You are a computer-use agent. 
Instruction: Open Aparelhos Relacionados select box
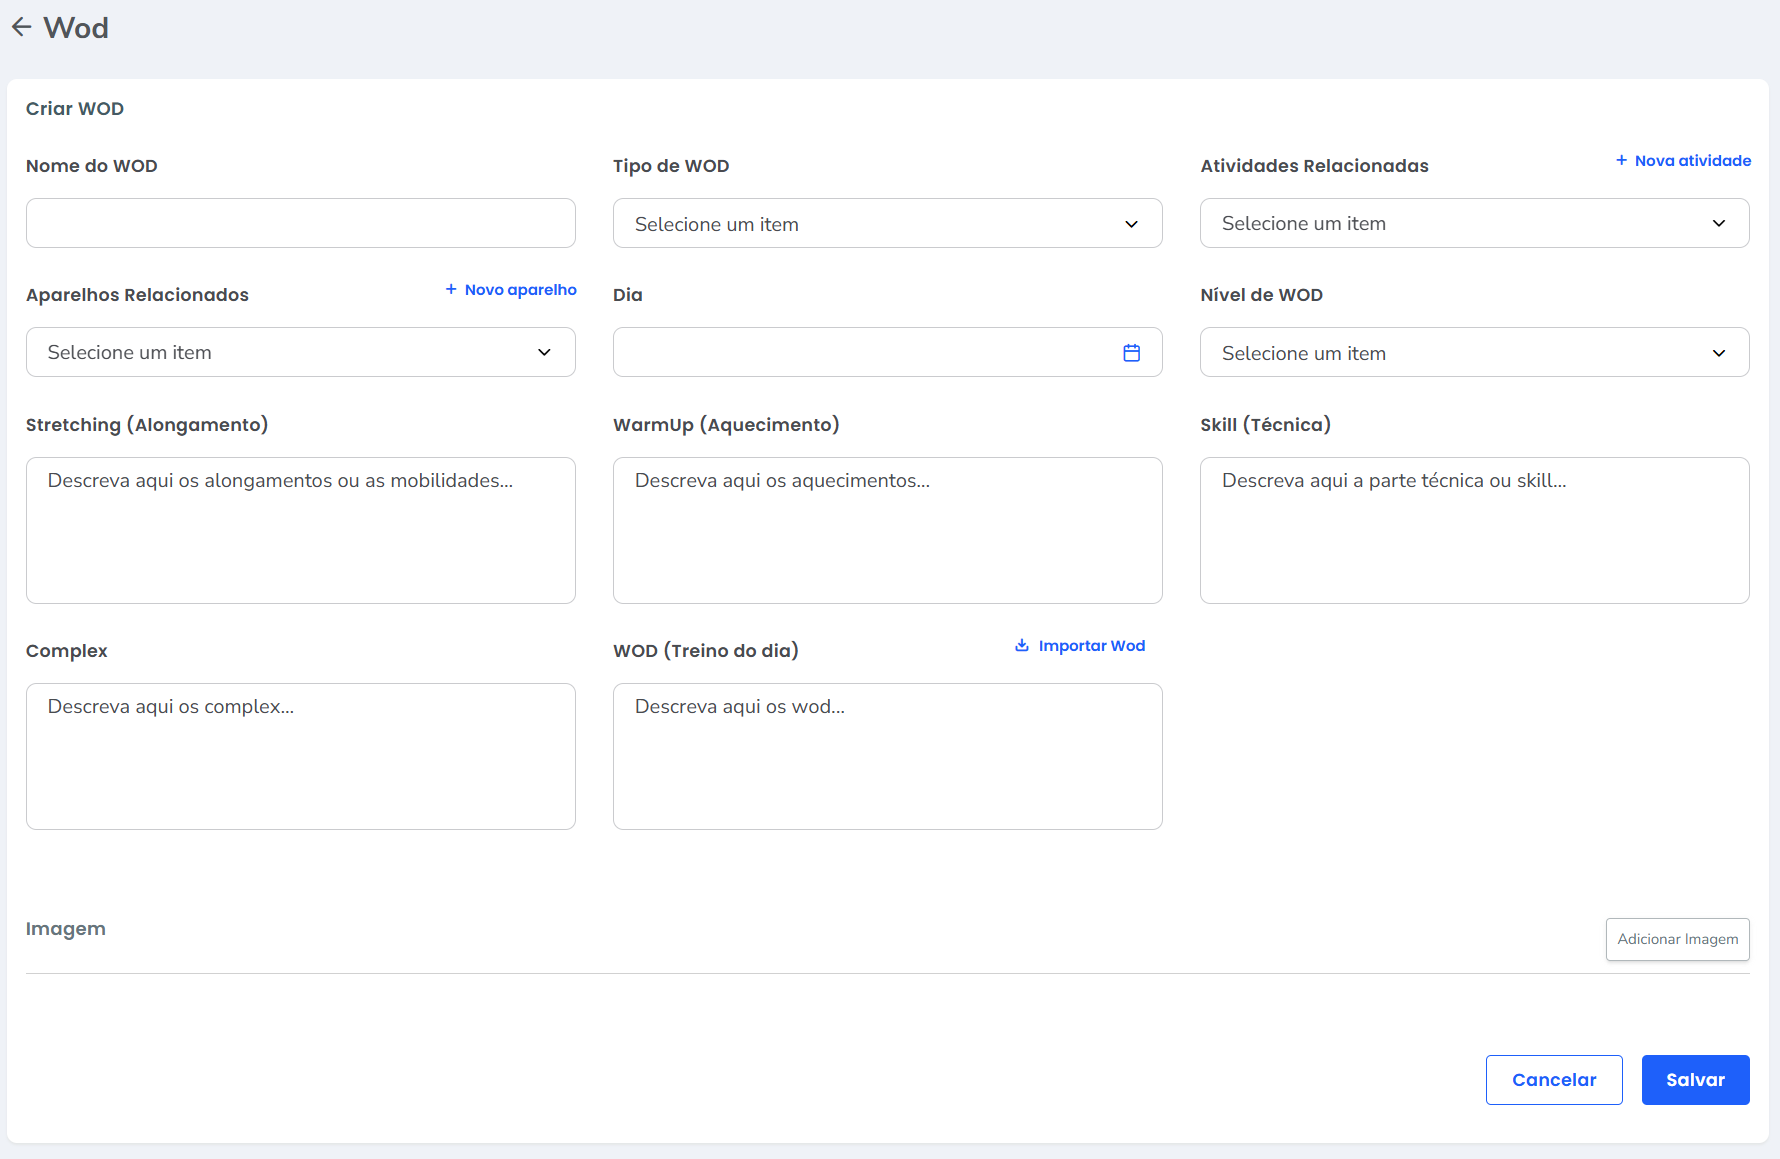tap(300, 352)
